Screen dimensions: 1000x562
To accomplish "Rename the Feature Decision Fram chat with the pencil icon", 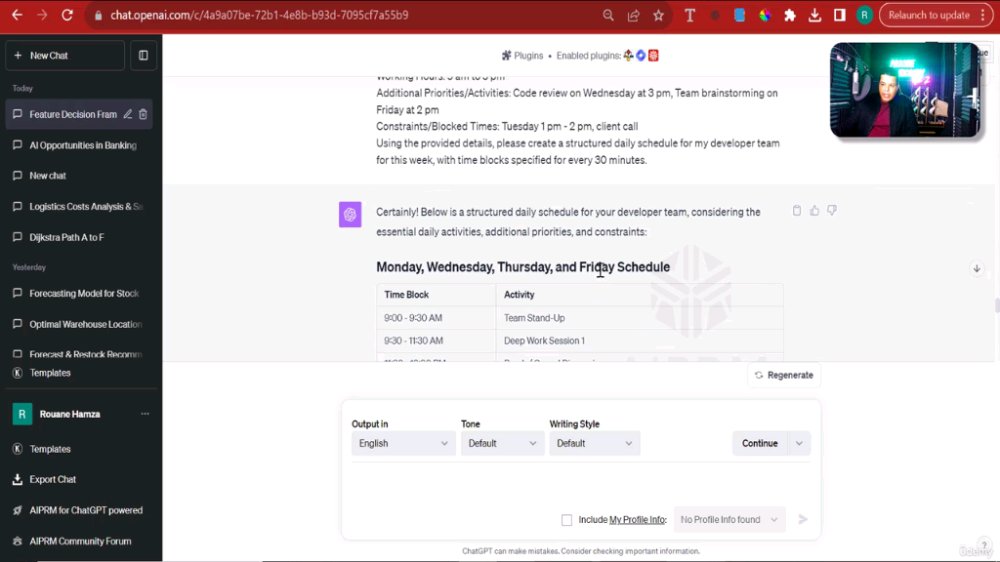I will coord(128,114).
